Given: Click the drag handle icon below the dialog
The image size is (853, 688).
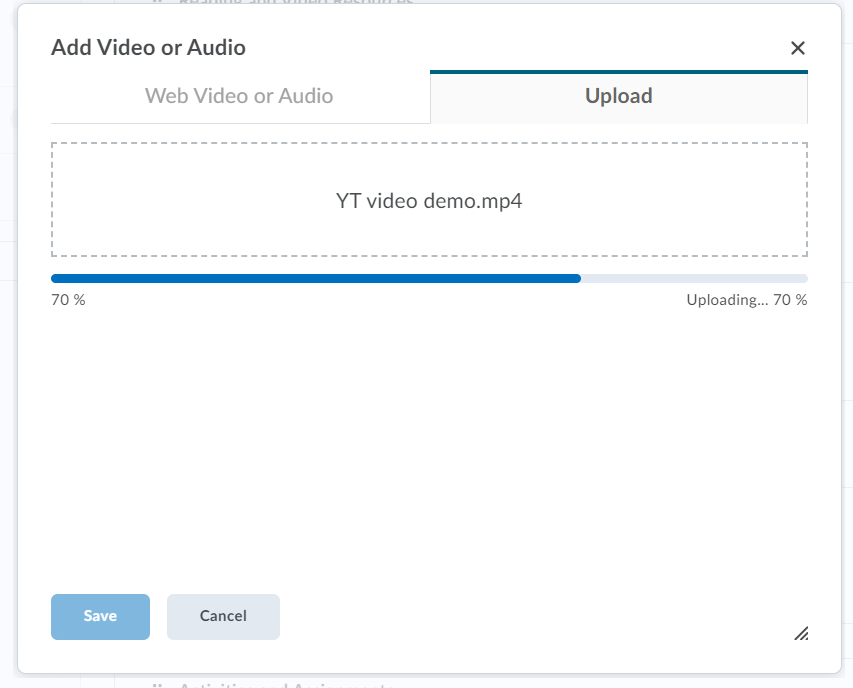Looking at the screenshot, I should 157,686.
